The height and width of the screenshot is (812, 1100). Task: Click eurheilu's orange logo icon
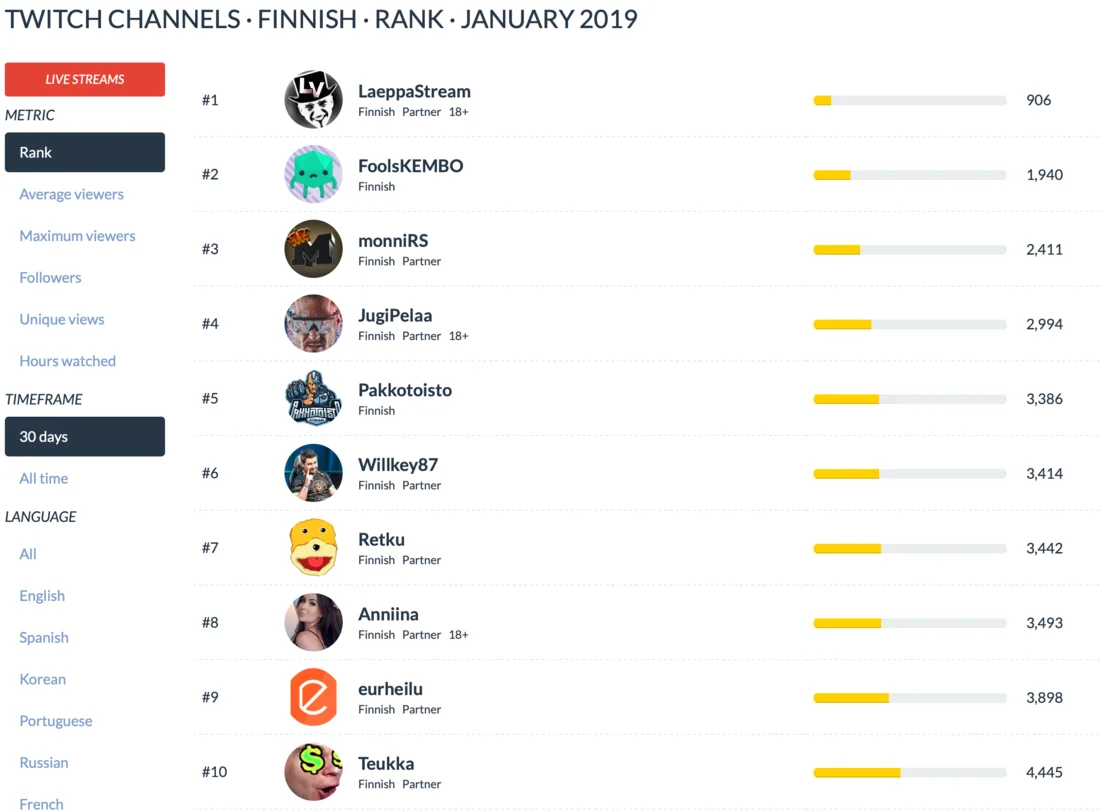(313, 697)
